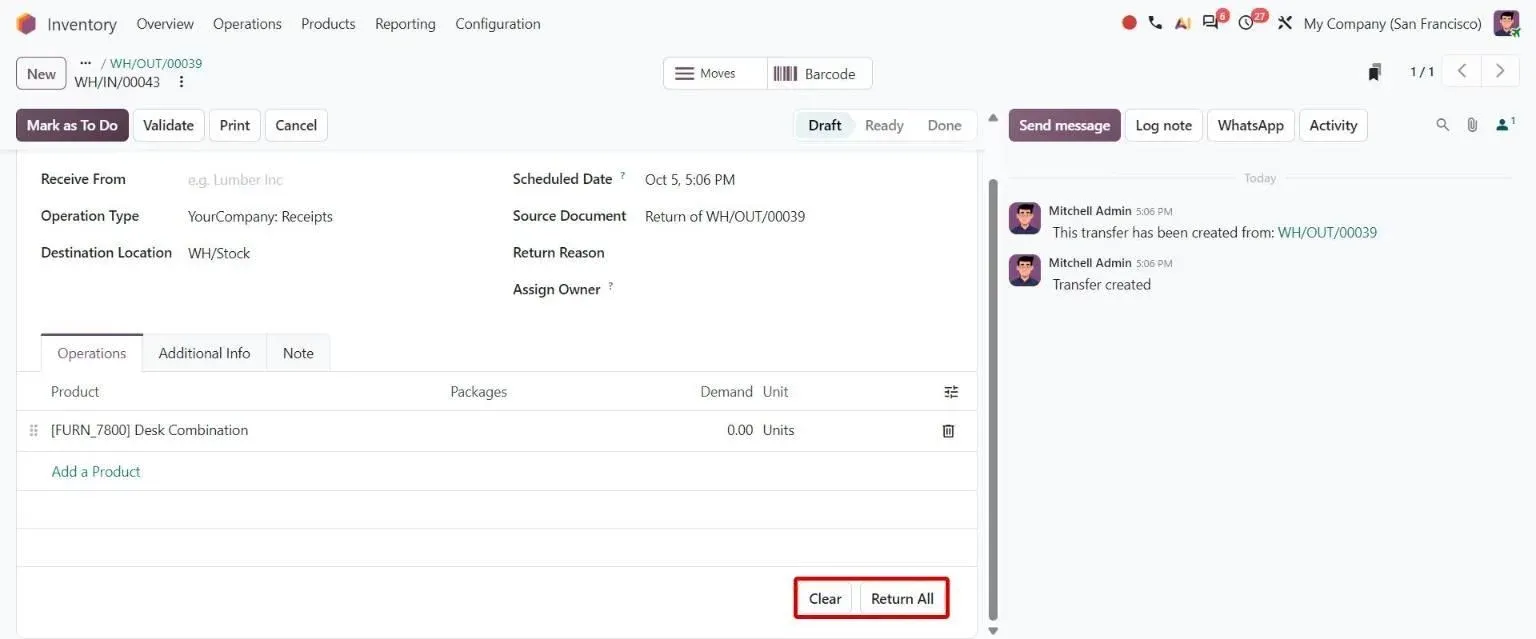Click the Cancel button
Image resolution: width=1536 pixels, height=639 pixels.
tap(296, 125)
